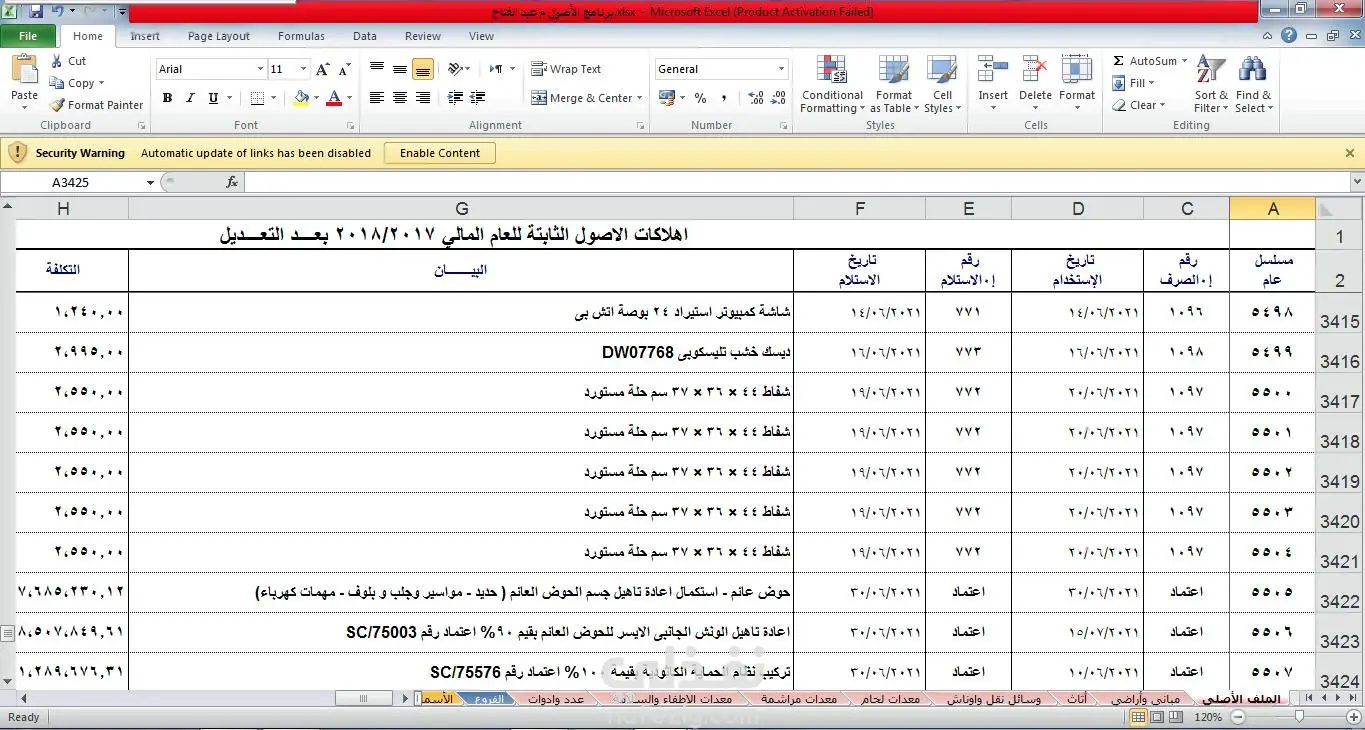Shrink font size with smaller A icon
The image size is (1365, 730).
tap(344, 69)
